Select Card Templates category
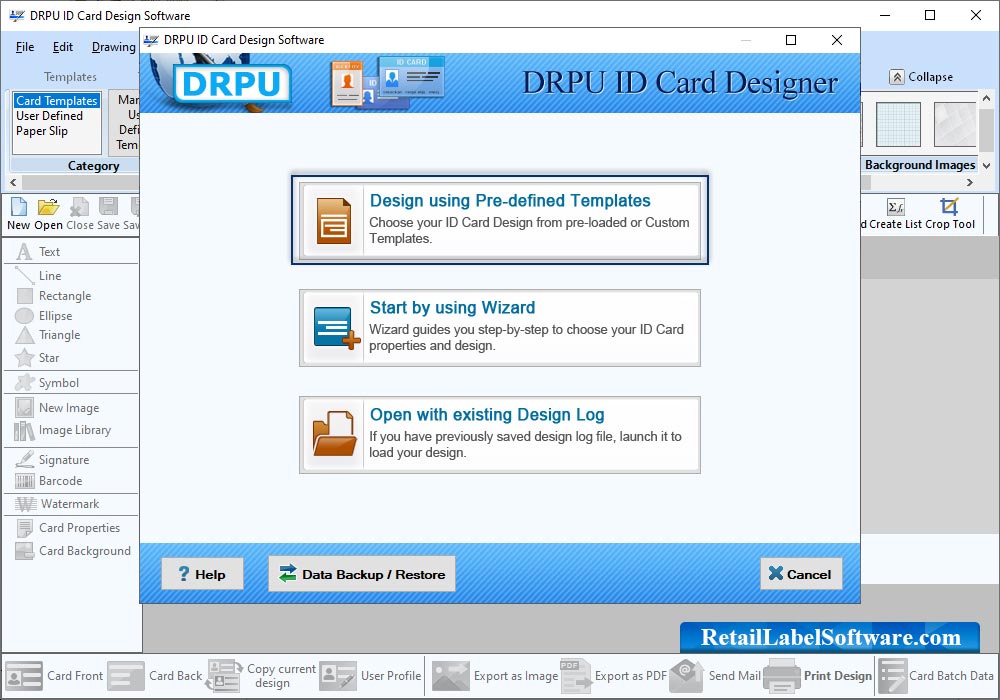Image resolution: width=1000 pixels, height=700 pixels. (x=57, y=101)
